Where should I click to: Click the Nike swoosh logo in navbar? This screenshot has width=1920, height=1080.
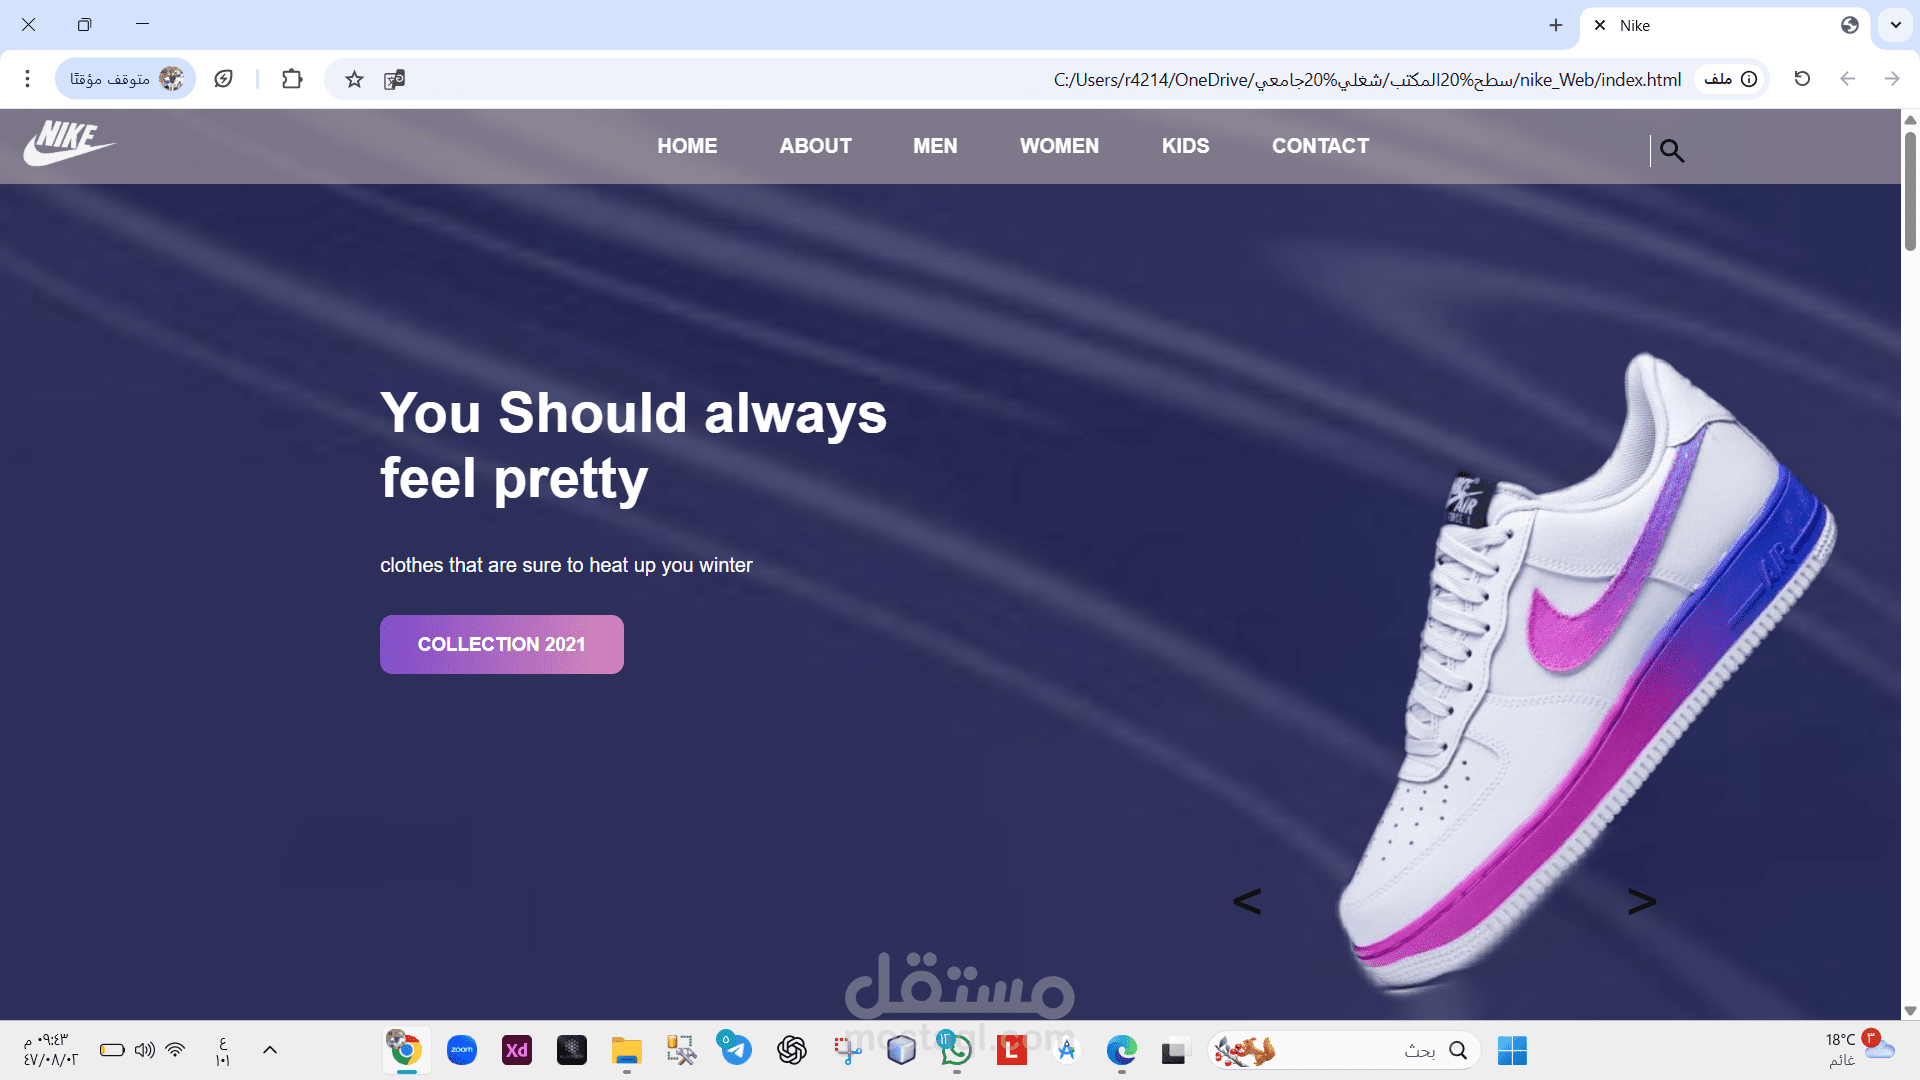point(69,143)
